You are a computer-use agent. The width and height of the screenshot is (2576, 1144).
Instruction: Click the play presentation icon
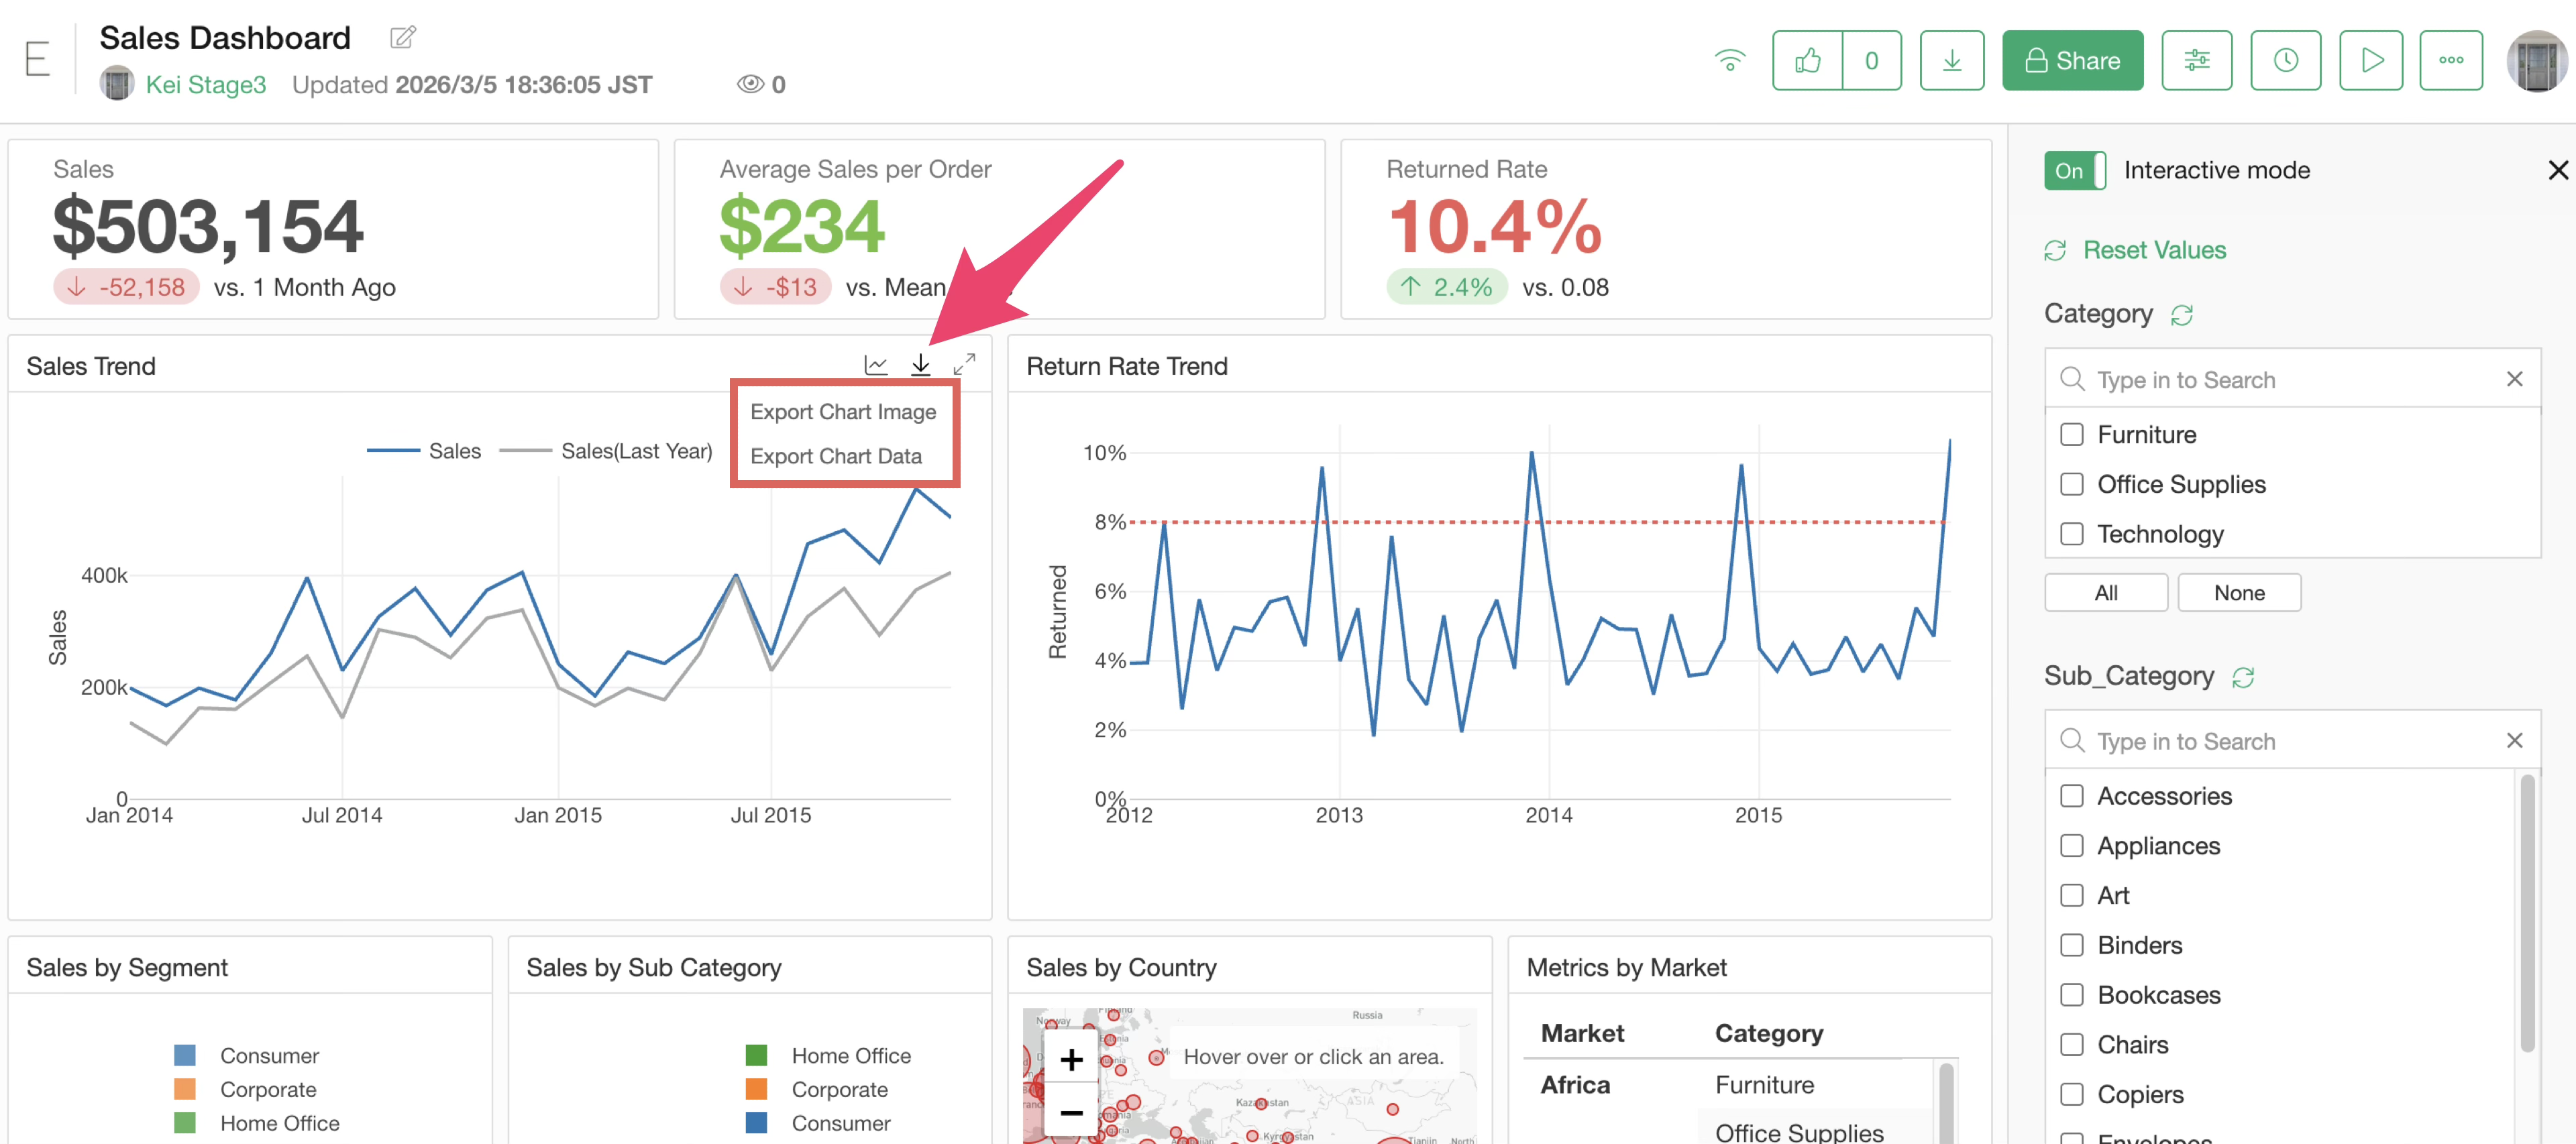click(2371, 61)
